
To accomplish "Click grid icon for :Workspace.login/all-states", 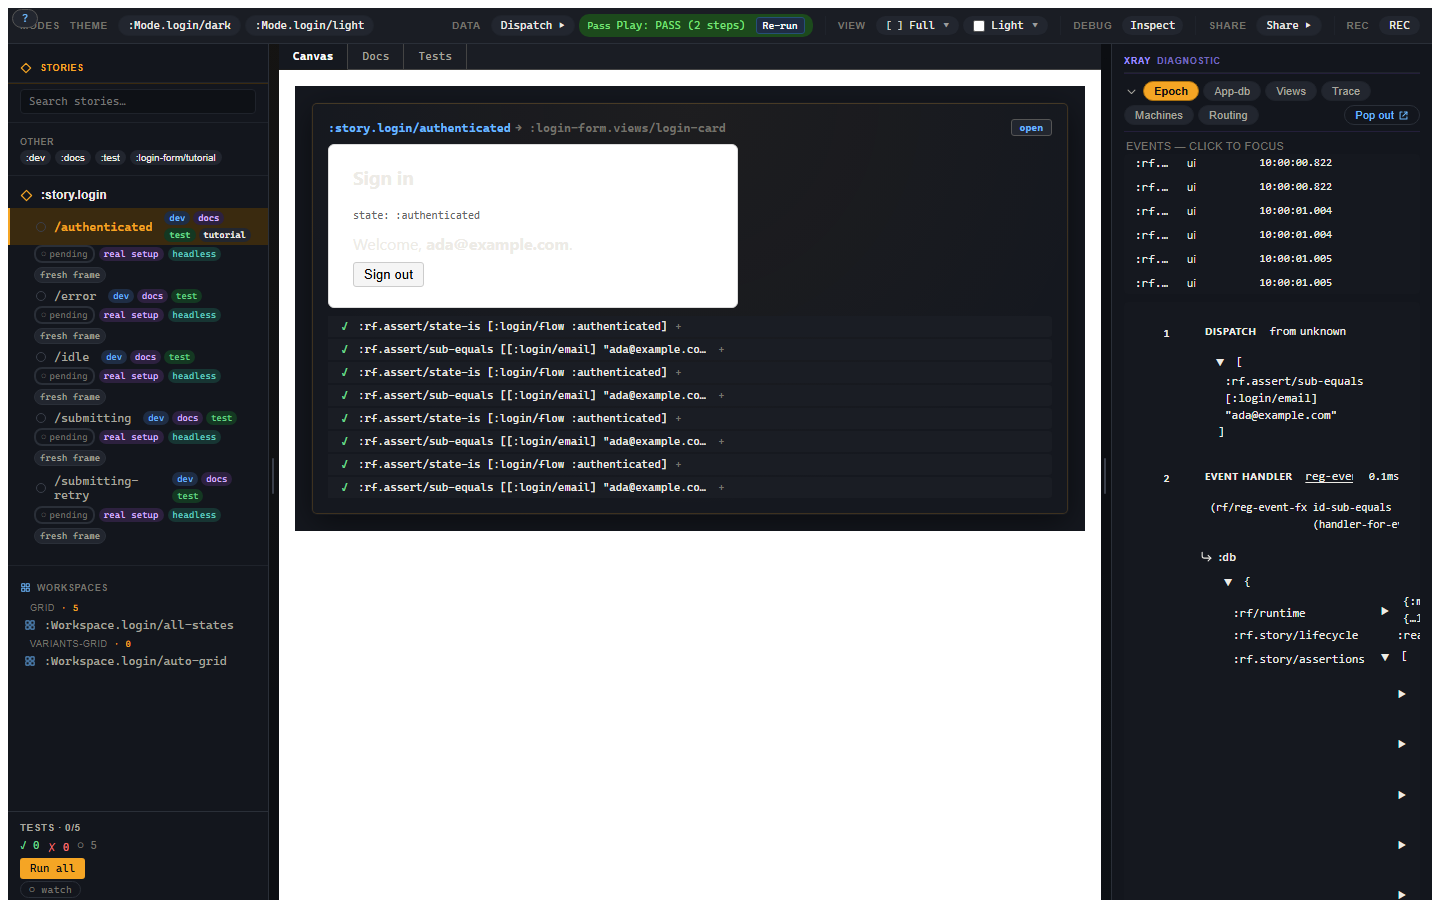I will (x=30, y=625).
